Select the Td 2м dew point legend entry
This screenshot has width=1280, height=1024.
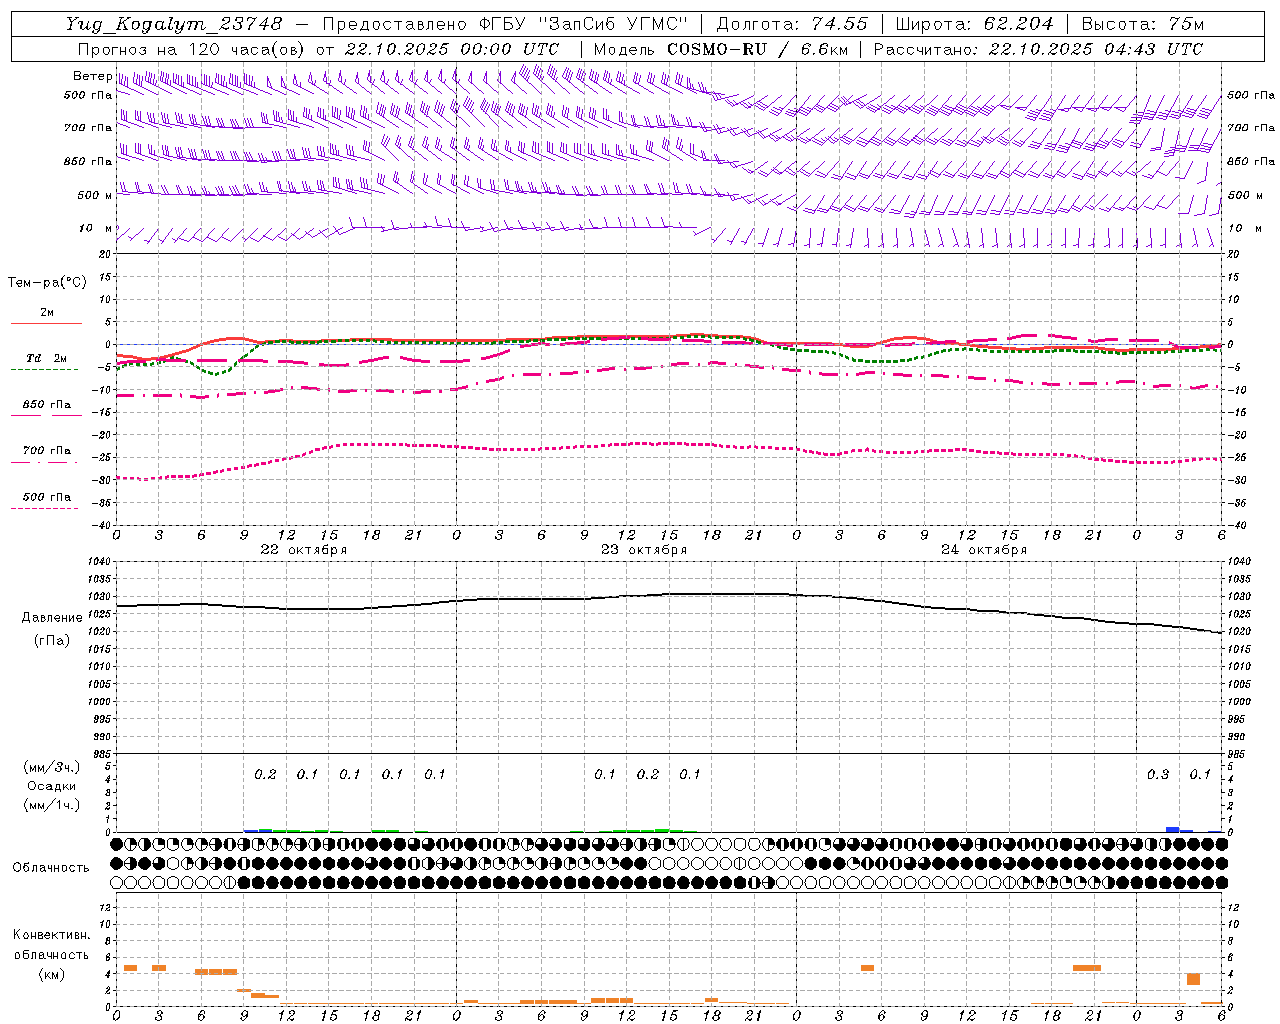[47, 358]
